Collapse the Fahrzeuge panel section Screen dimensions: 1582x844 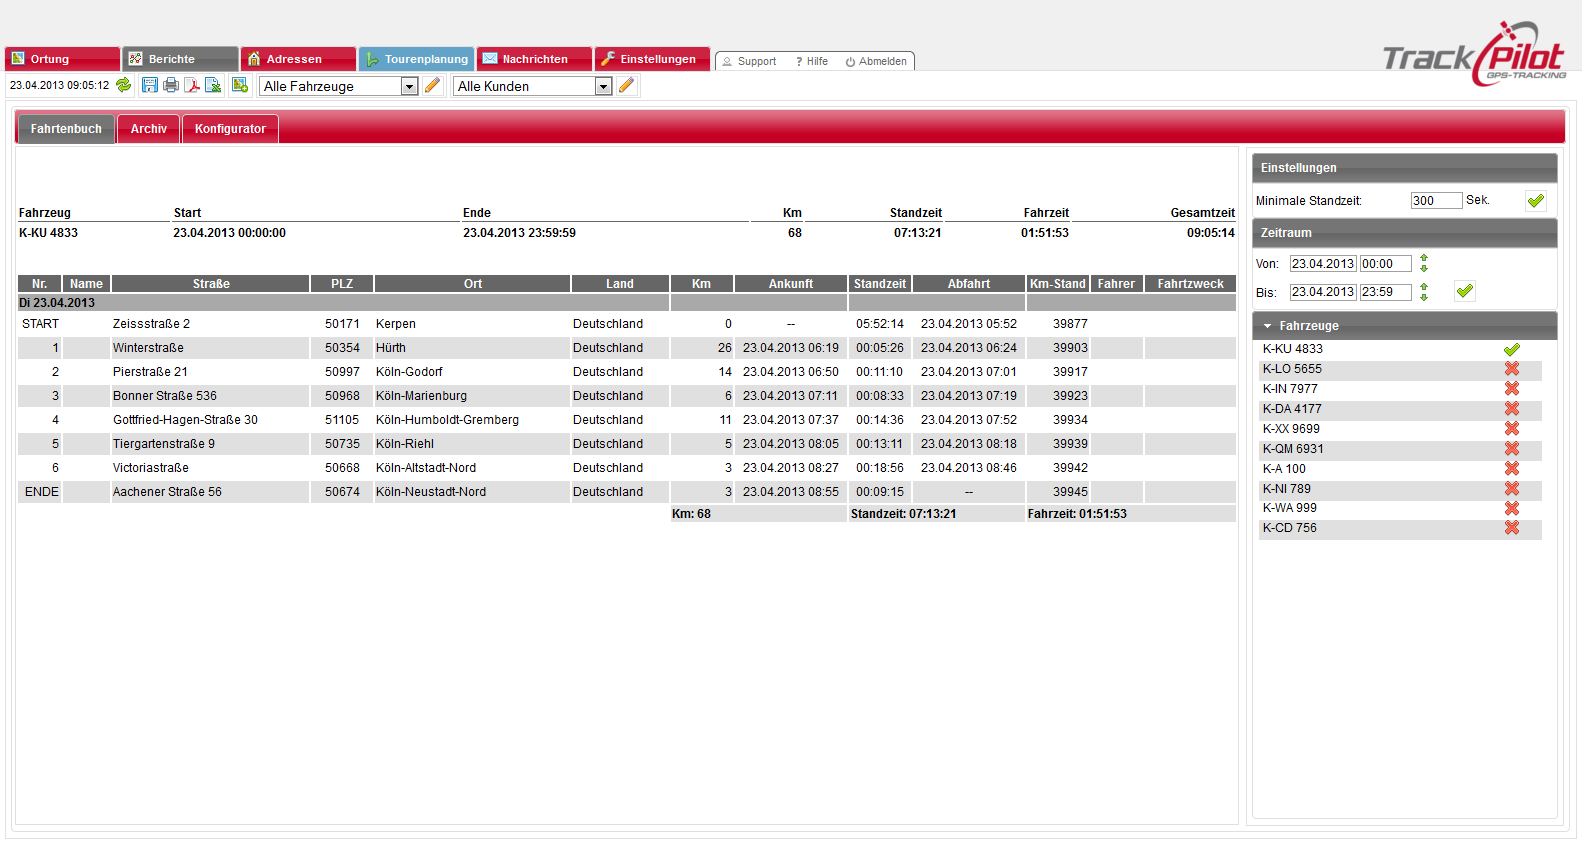coord(1268,326)
